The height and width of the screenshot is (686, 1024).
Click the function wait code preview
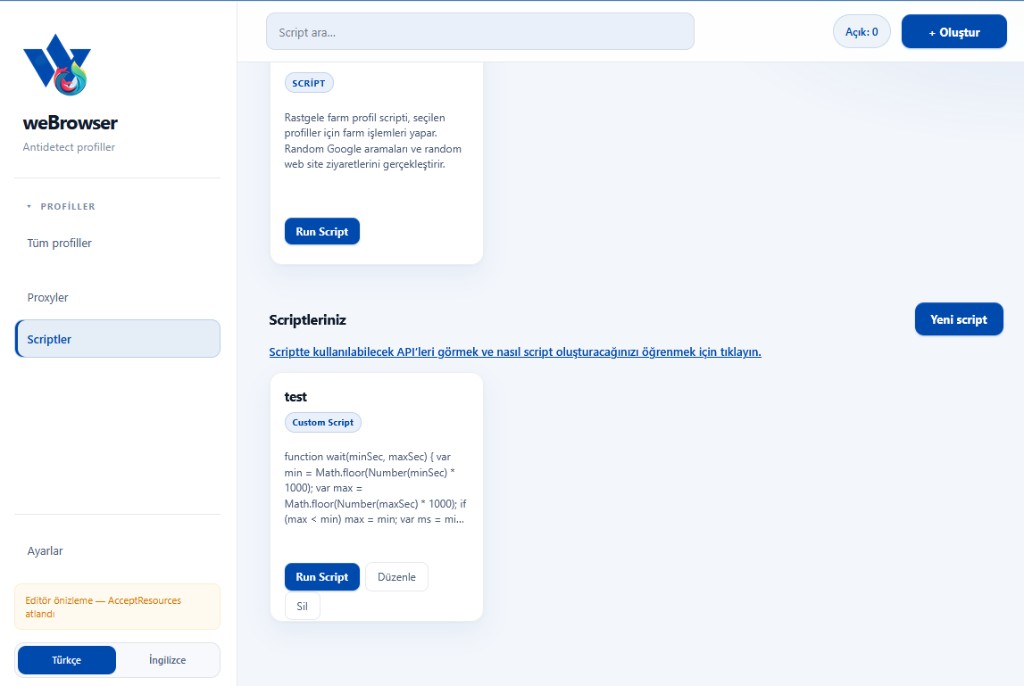pos(376,488)
